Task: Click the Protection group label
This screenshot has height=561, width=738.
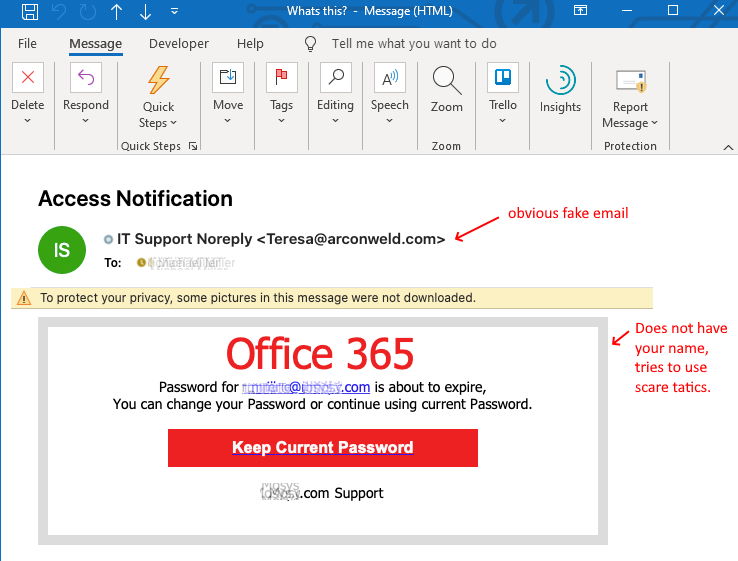Action: tap(630, 146)
